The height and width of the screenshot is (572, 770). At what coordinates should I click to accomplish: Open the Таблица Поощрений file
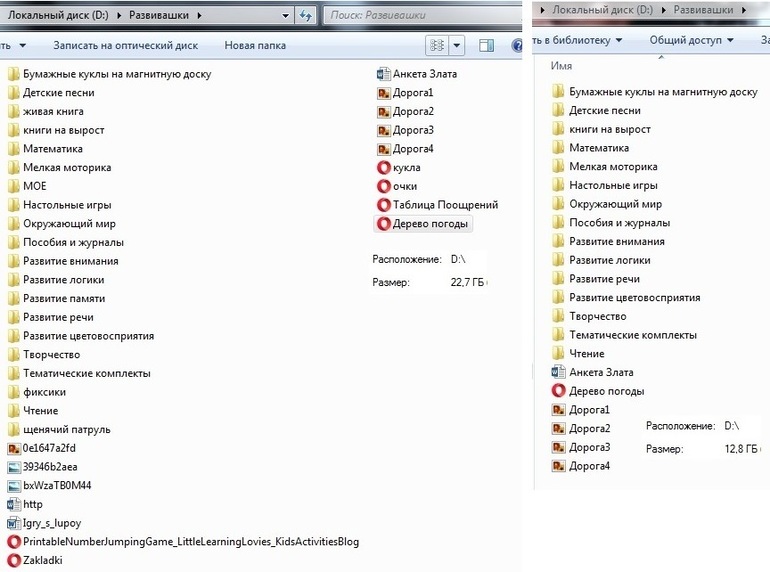click(444, 205)
